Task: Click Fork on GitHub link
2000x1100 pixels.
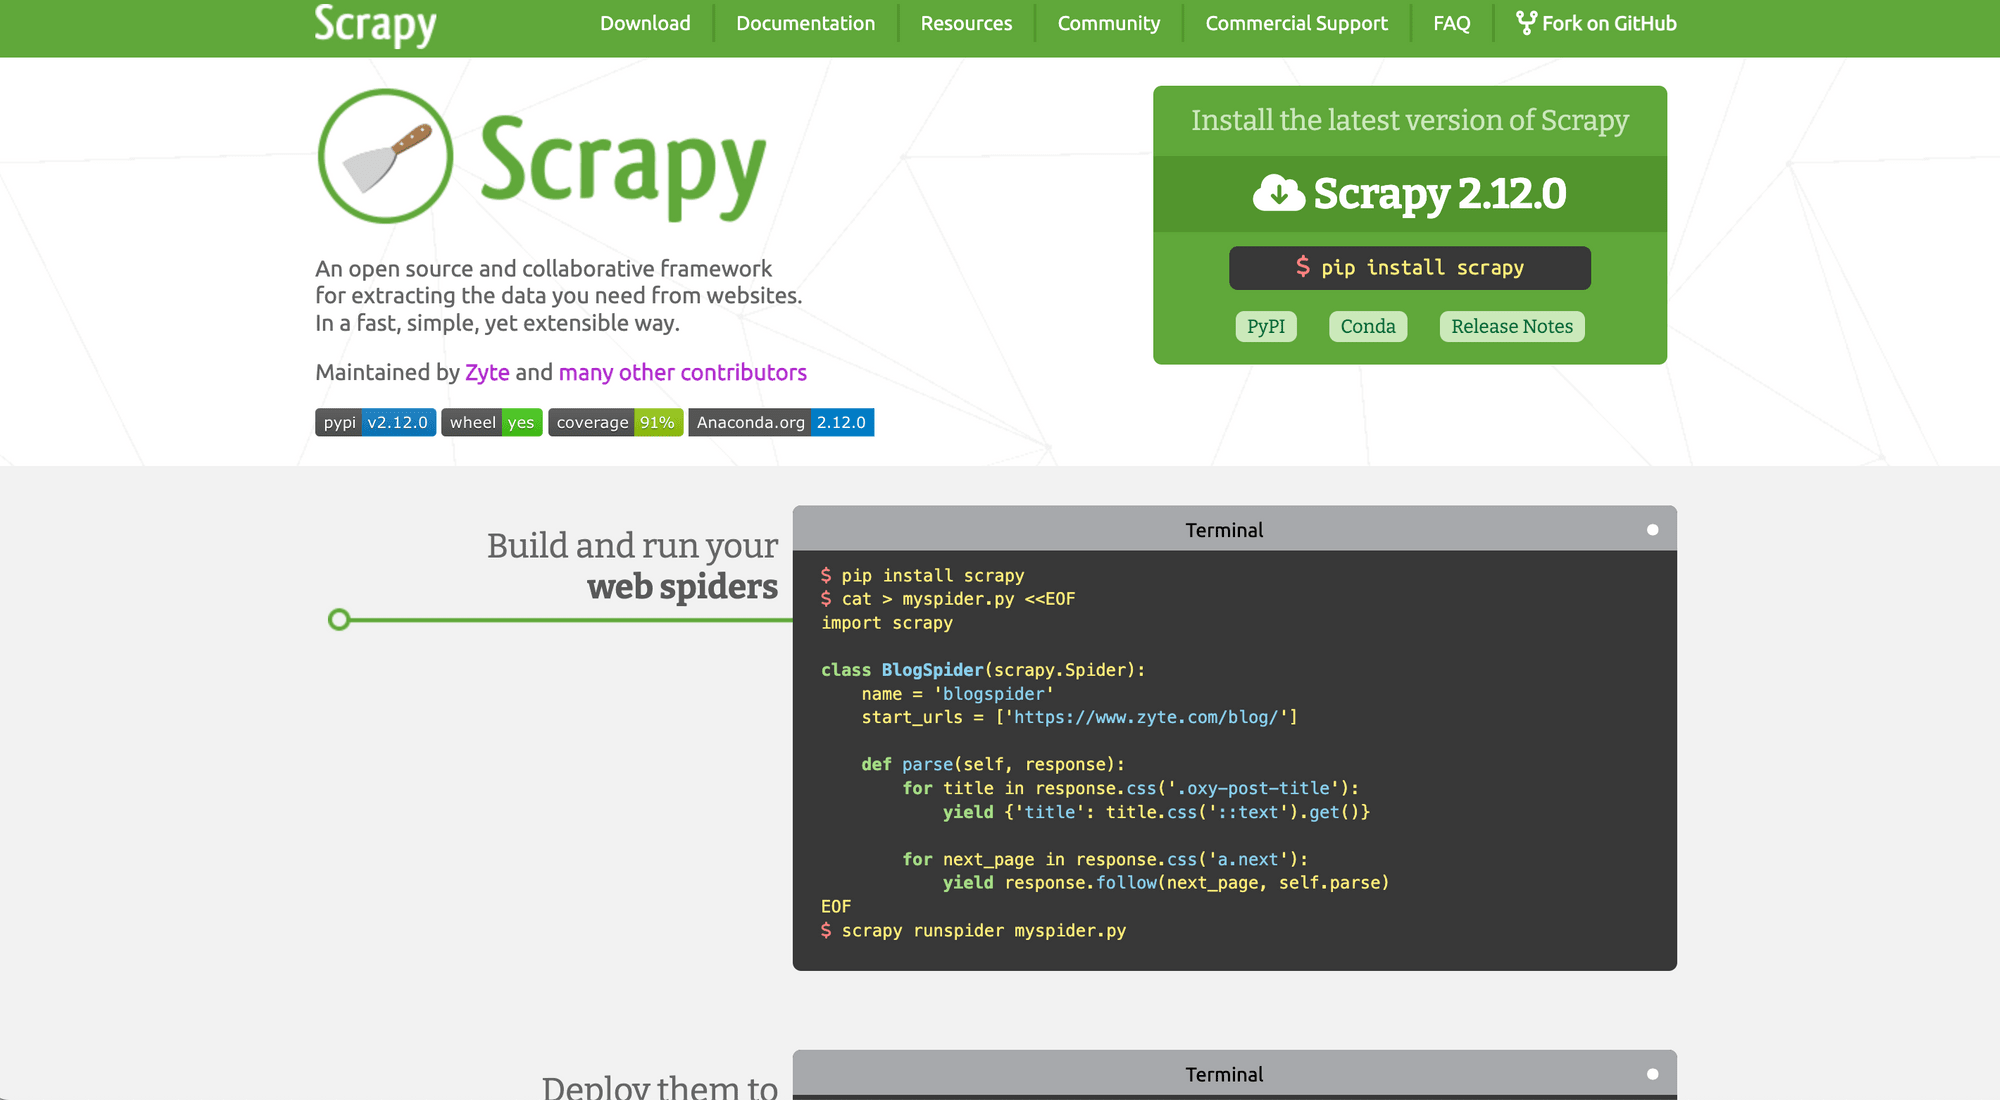Action: [1596, 23]
